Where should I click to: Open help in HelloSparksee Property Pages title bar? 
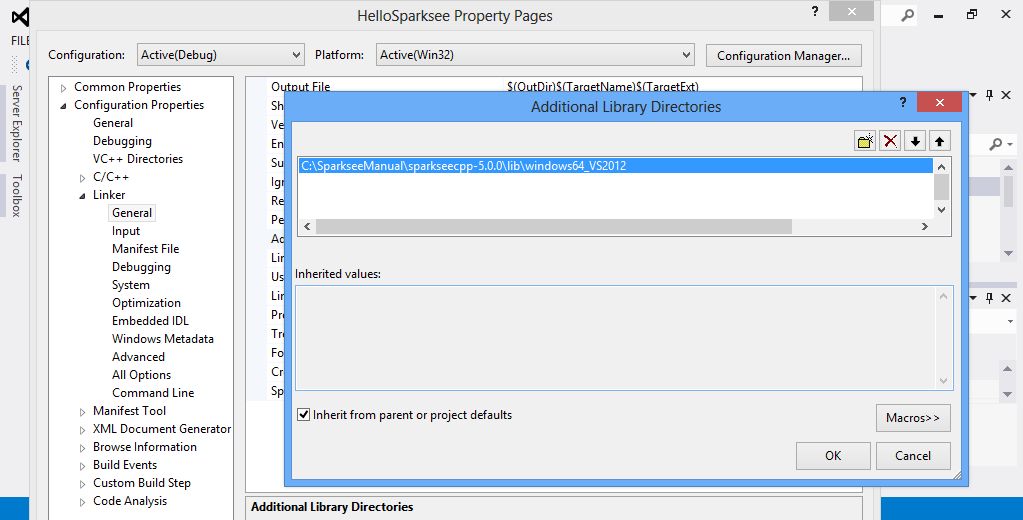(x=815, y=11)
